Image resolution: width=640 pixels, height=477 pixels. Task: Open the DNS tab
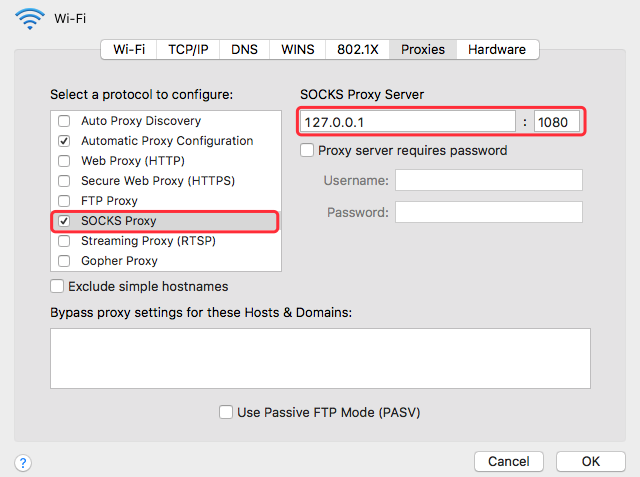246,49
